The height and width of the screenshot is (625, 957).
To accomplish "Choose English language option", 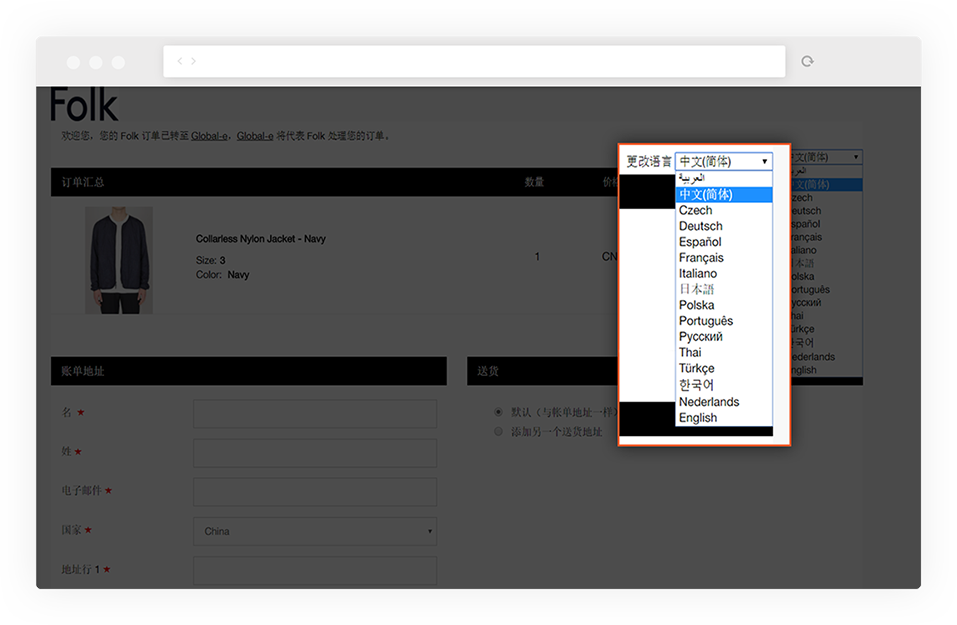I will [x=724, y=417].
